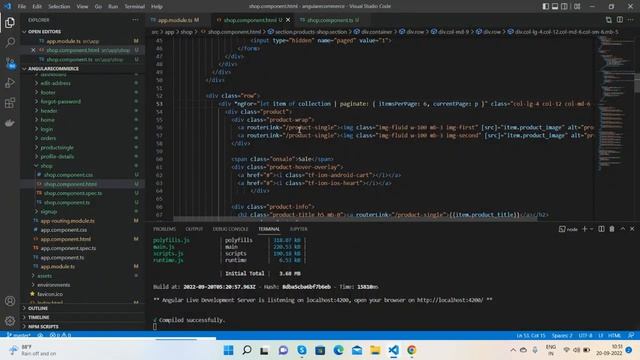Maximize the panel size with chevron

point(622,229)
